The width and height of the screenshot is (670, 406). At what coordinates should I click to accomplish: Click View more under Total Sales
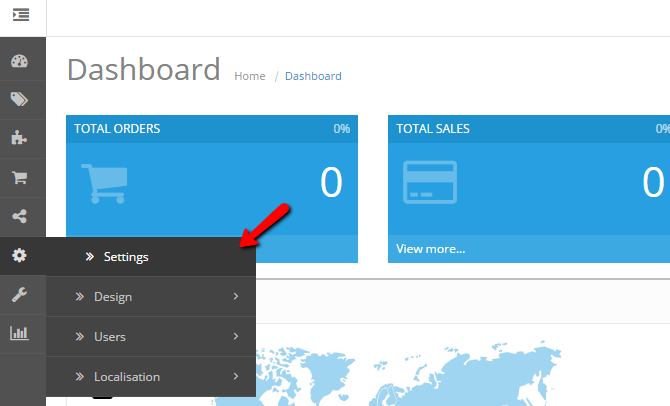[x=430, y=249]
